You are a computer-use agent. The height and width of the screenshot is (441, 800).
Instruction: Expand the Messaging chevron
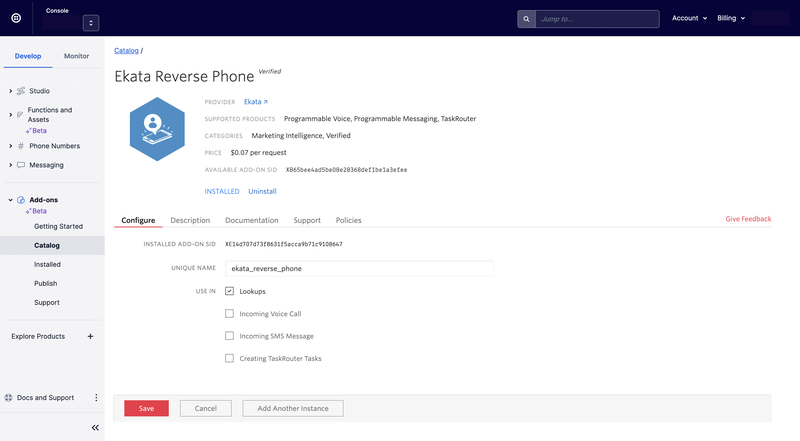(x=10, y=165)
